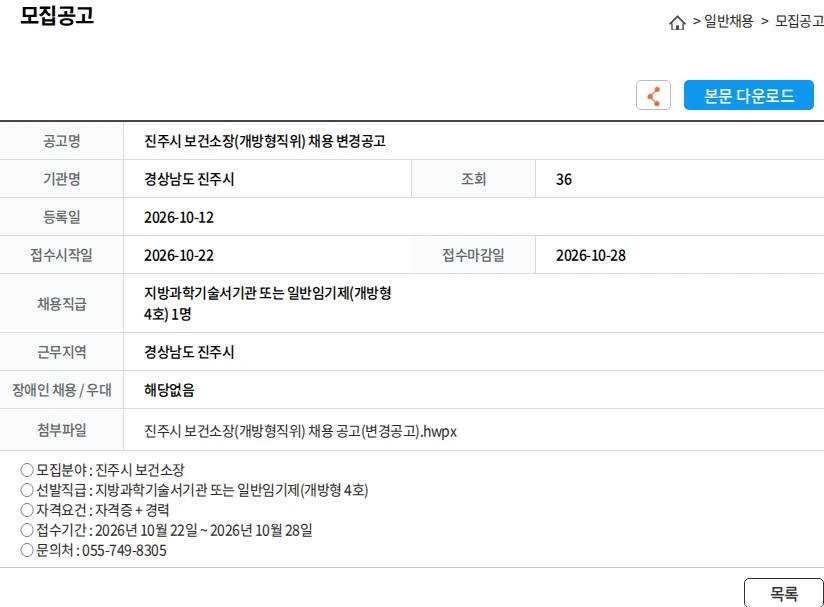
Task: Click the line 모집분야 : 진주시 보건소장
Action: [102, 469]
